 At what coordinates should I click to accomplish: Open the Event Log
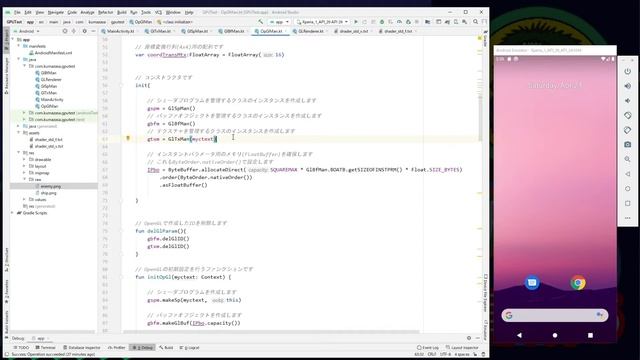[428, 348]
